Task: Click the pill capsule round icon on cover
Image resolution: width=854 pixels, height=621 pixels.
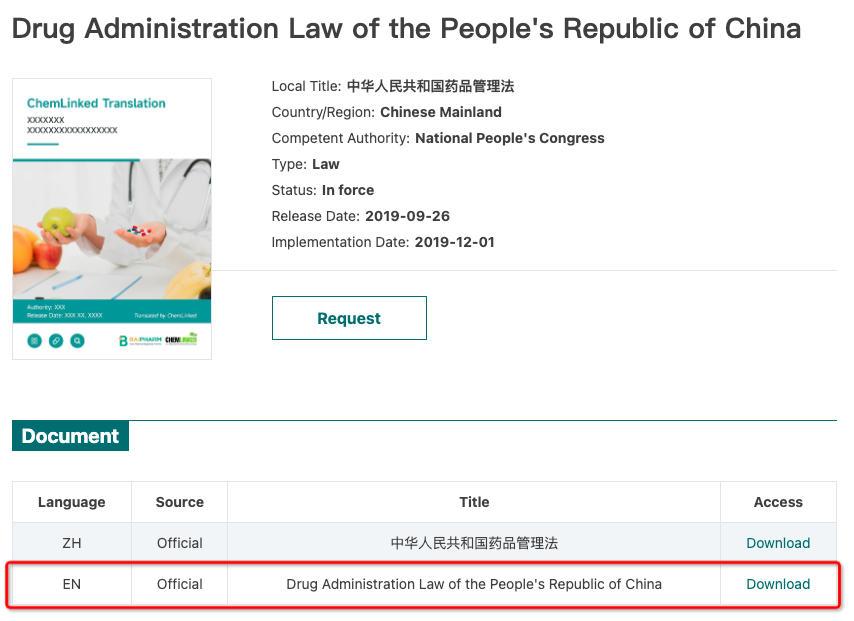Action: tap(56, 341)
